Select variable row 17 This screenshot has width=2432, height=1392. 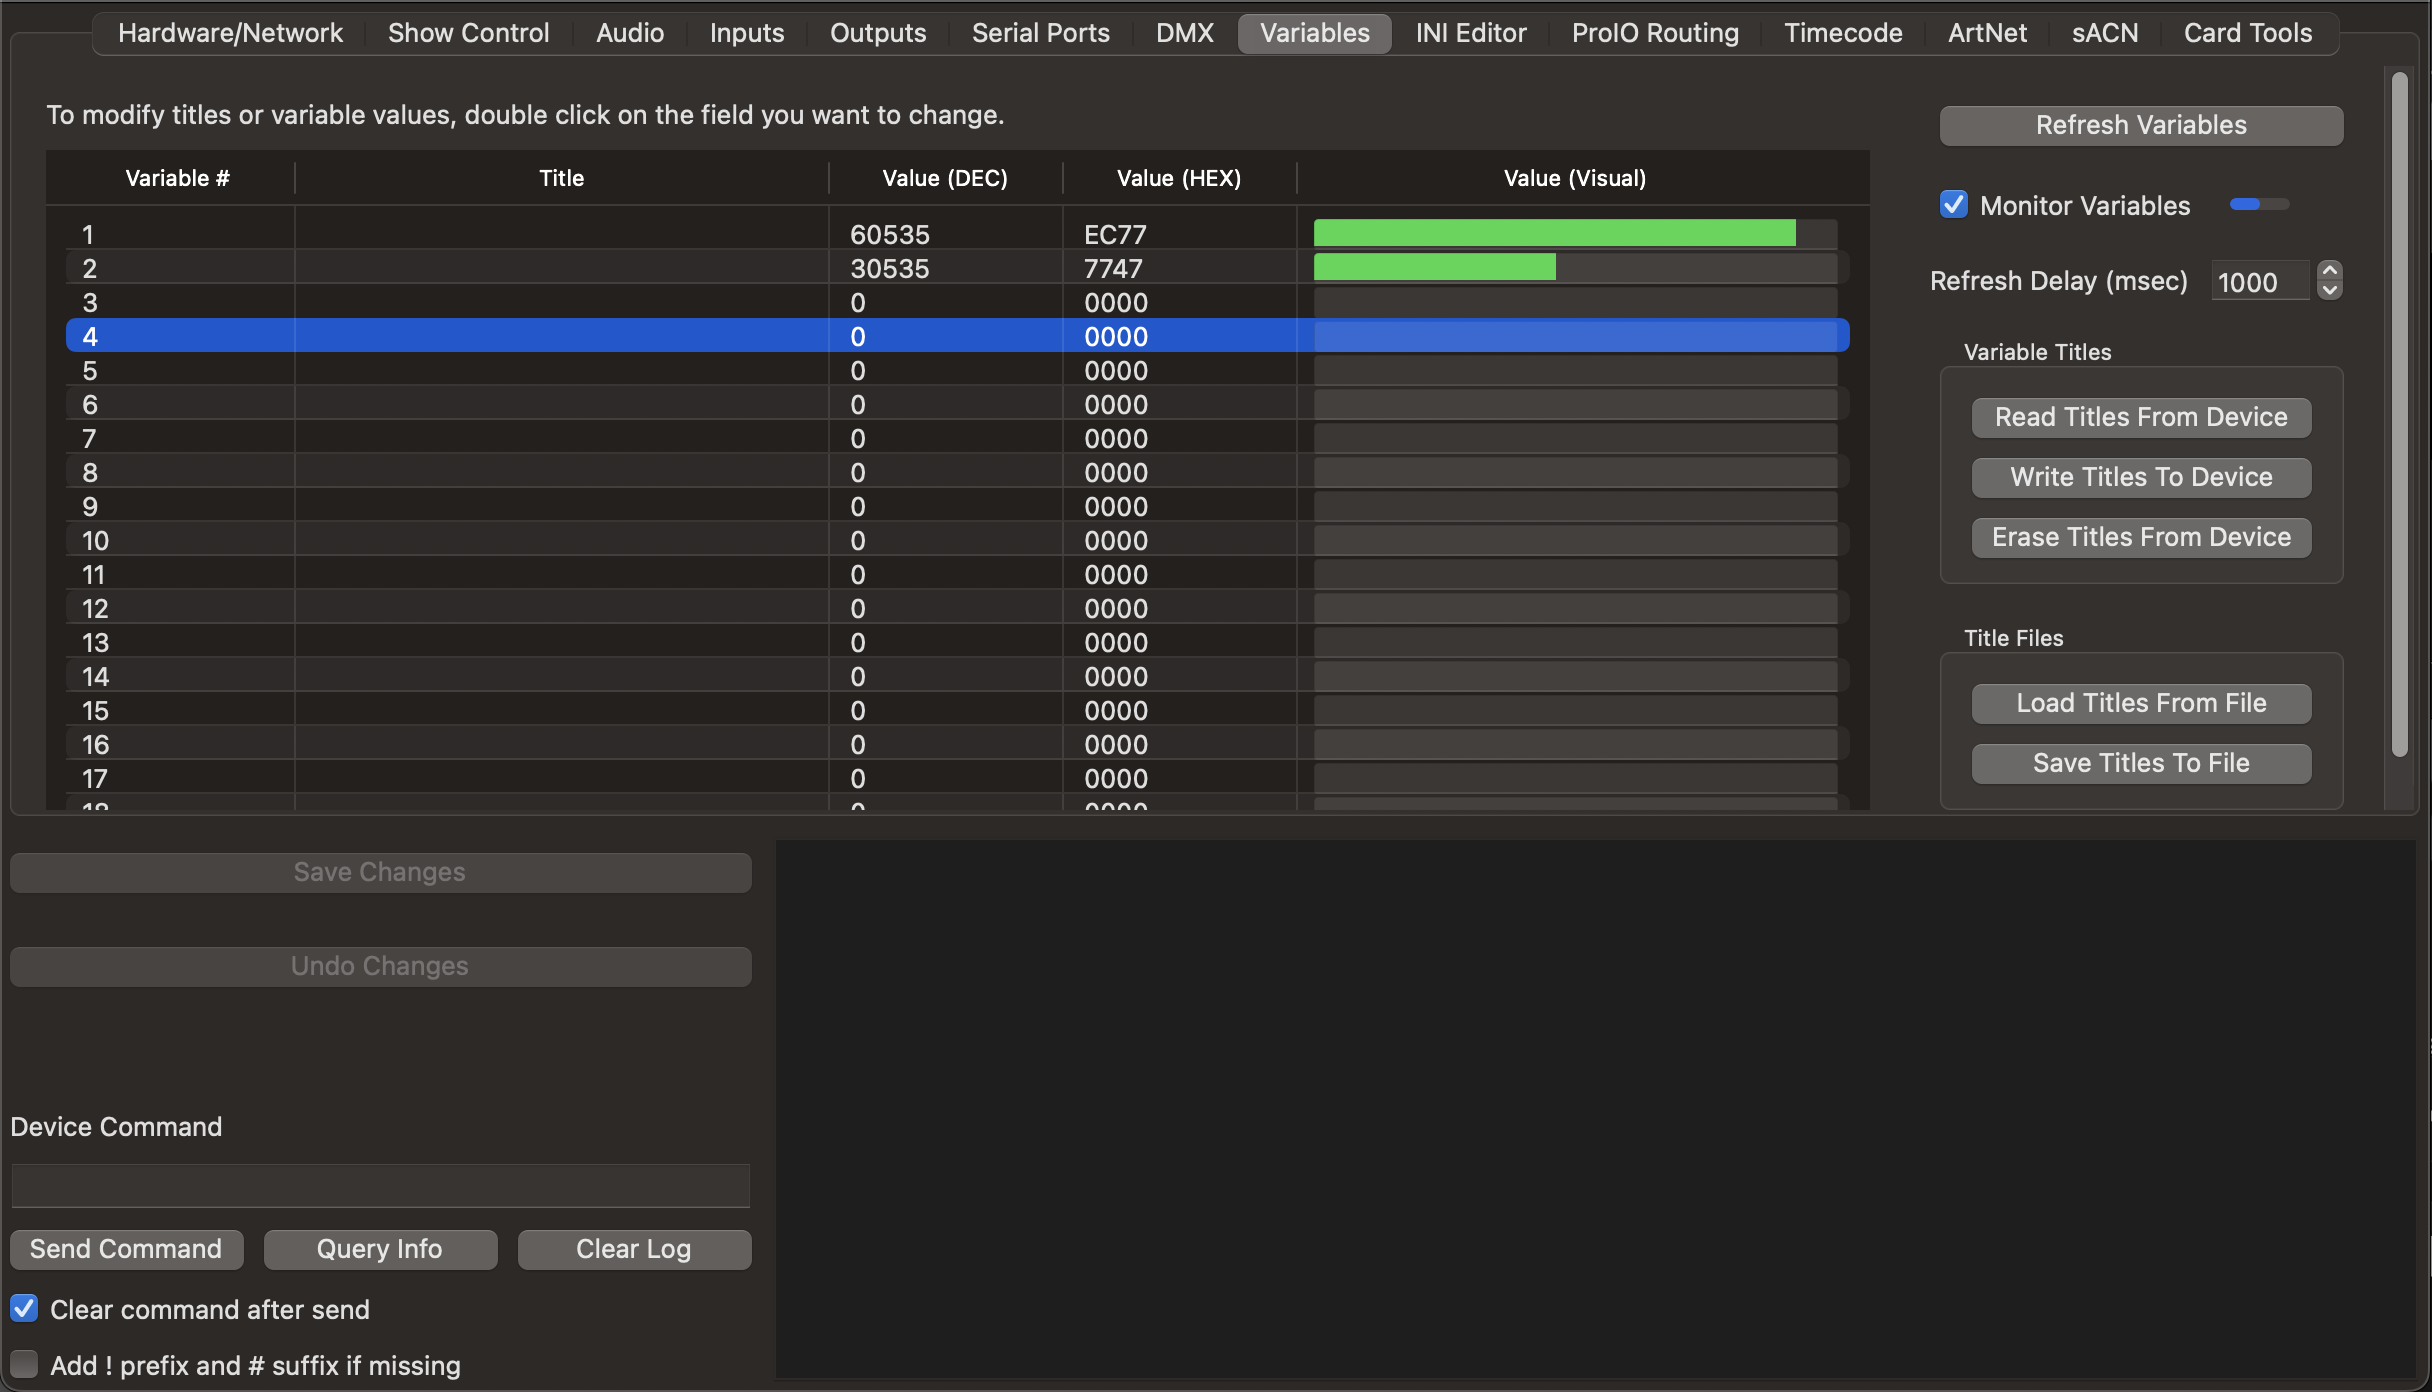[x=957, y=778]
